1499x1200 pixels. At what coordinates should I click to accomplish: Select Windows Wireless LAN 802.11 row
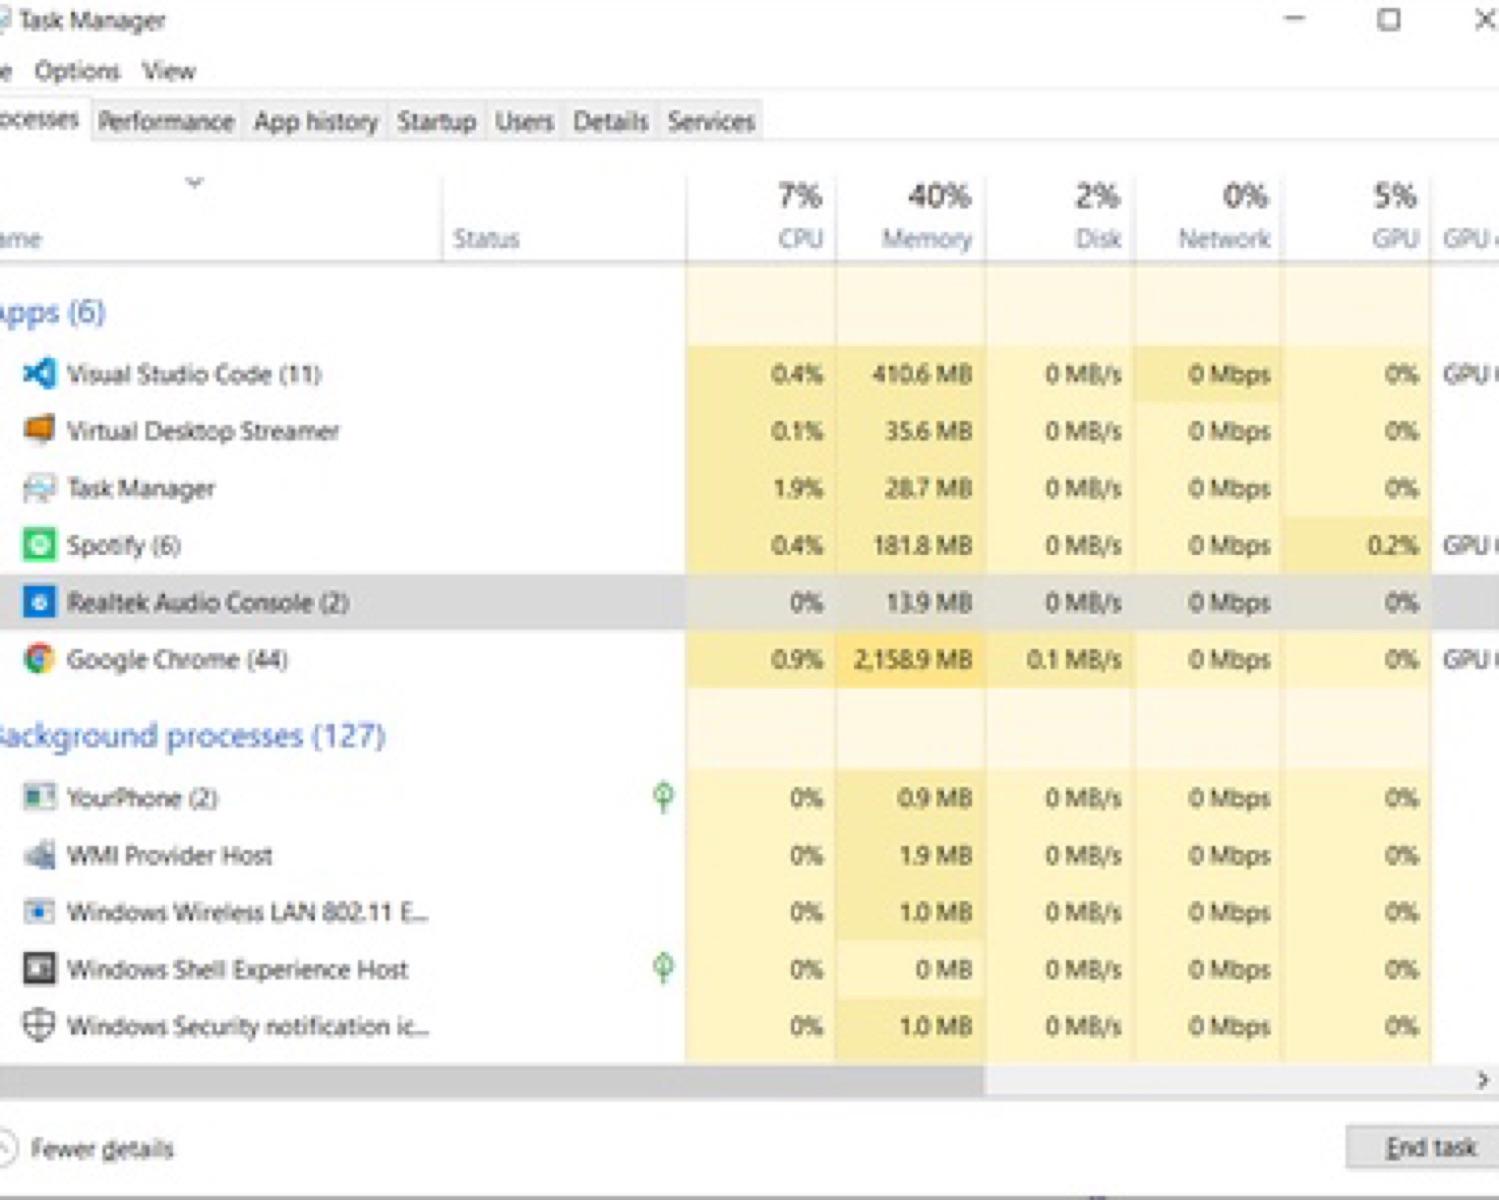pos(749,912)
